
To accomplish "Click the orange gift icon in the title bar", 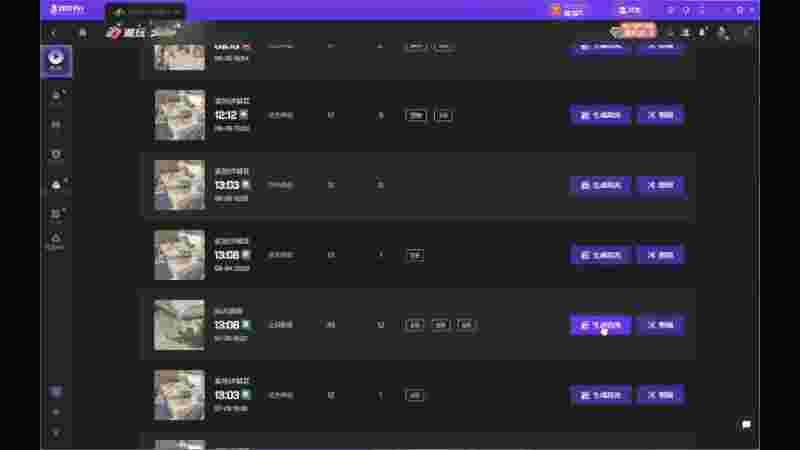I will [x=556, y=10].
